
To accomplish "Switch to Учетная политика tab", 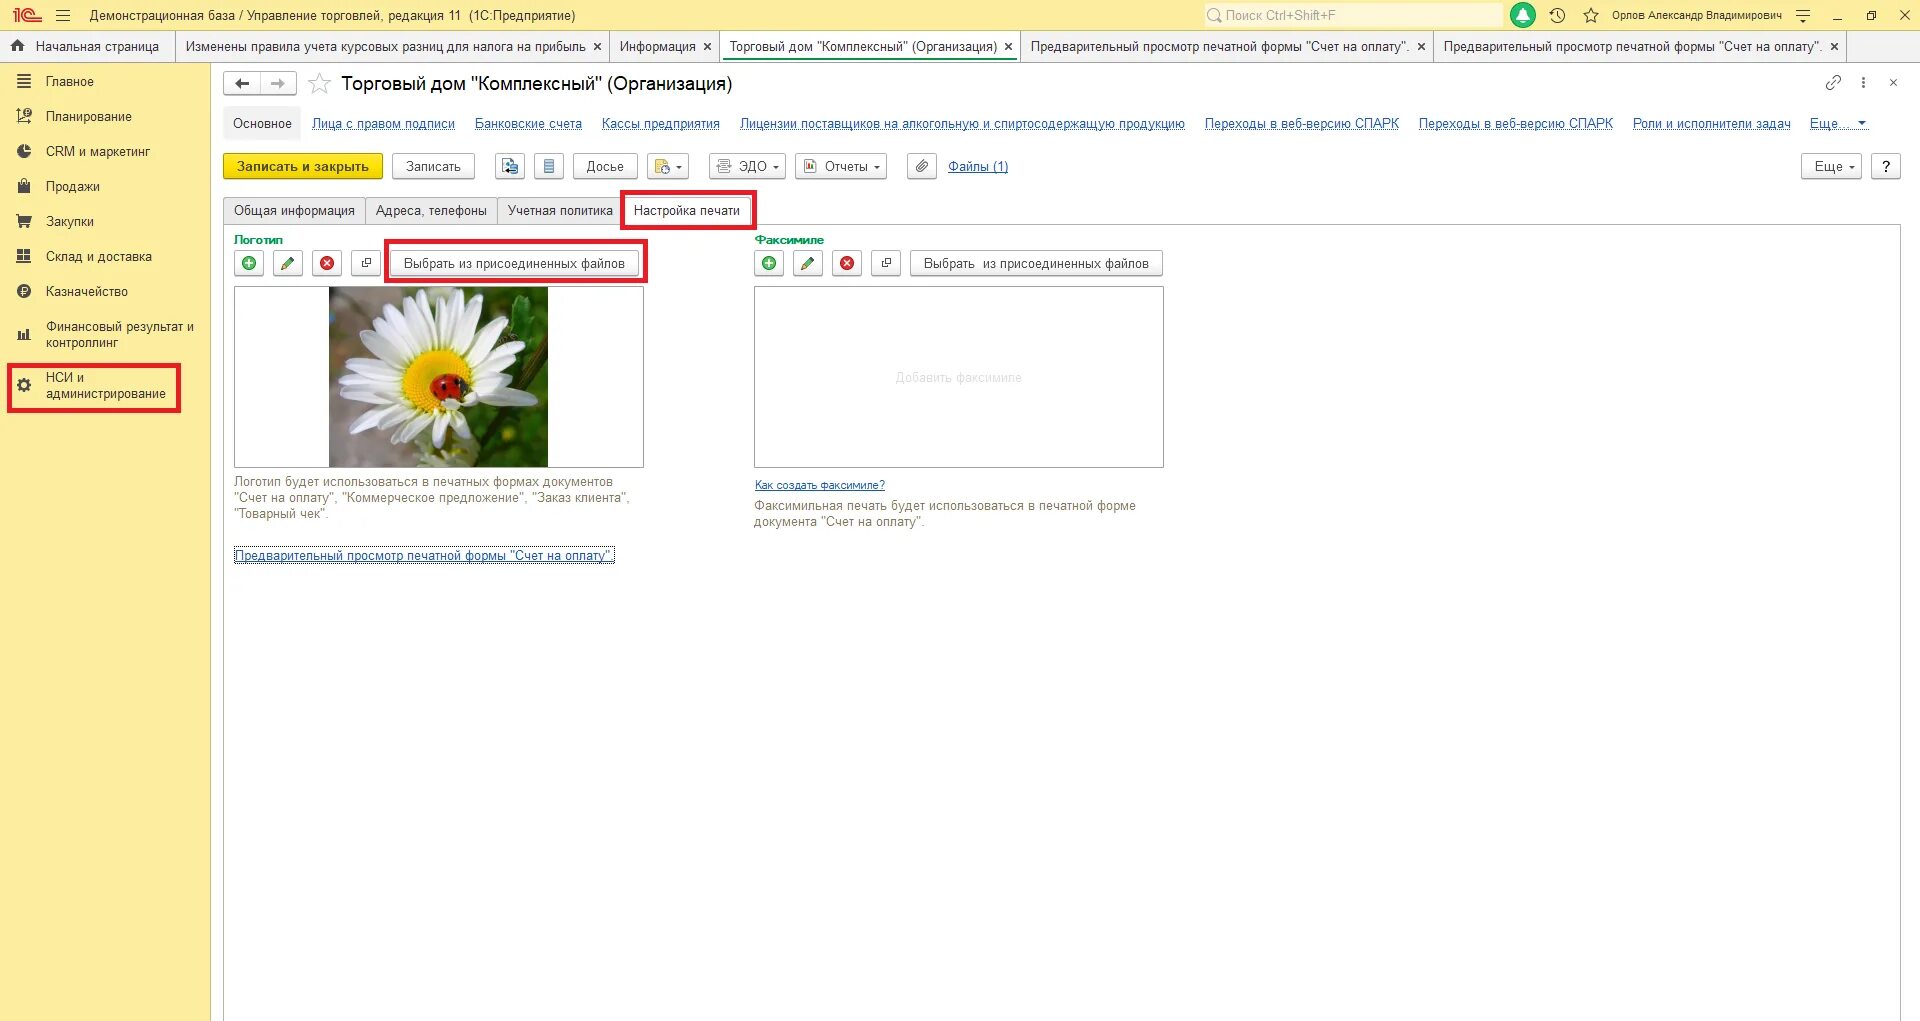I will click(x=560, y=211).
